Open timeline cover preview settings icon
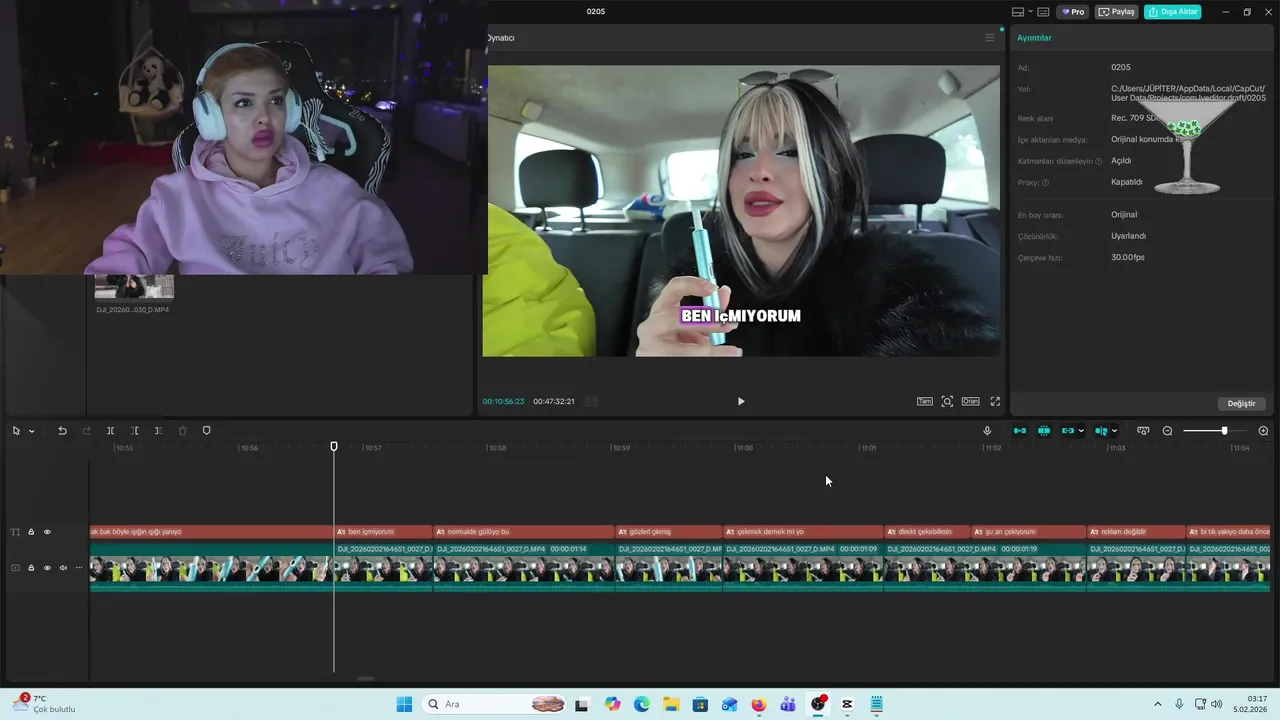The width and height of the screenshot is (1280, 720). tap(1143, 431)
